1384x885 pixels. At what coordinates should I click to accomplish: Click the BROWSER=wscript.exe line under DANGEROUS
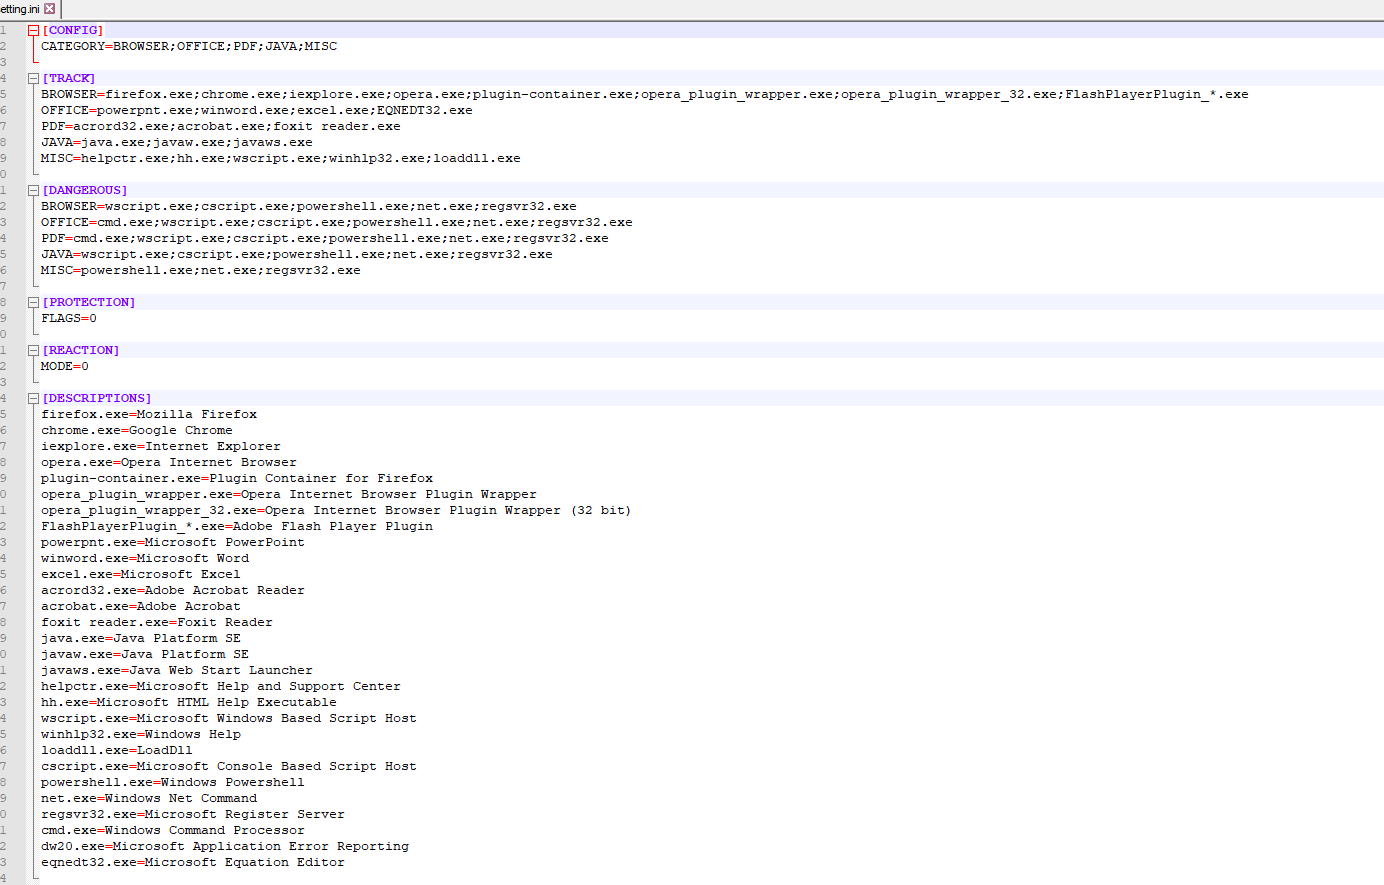(x=309, y=206)
